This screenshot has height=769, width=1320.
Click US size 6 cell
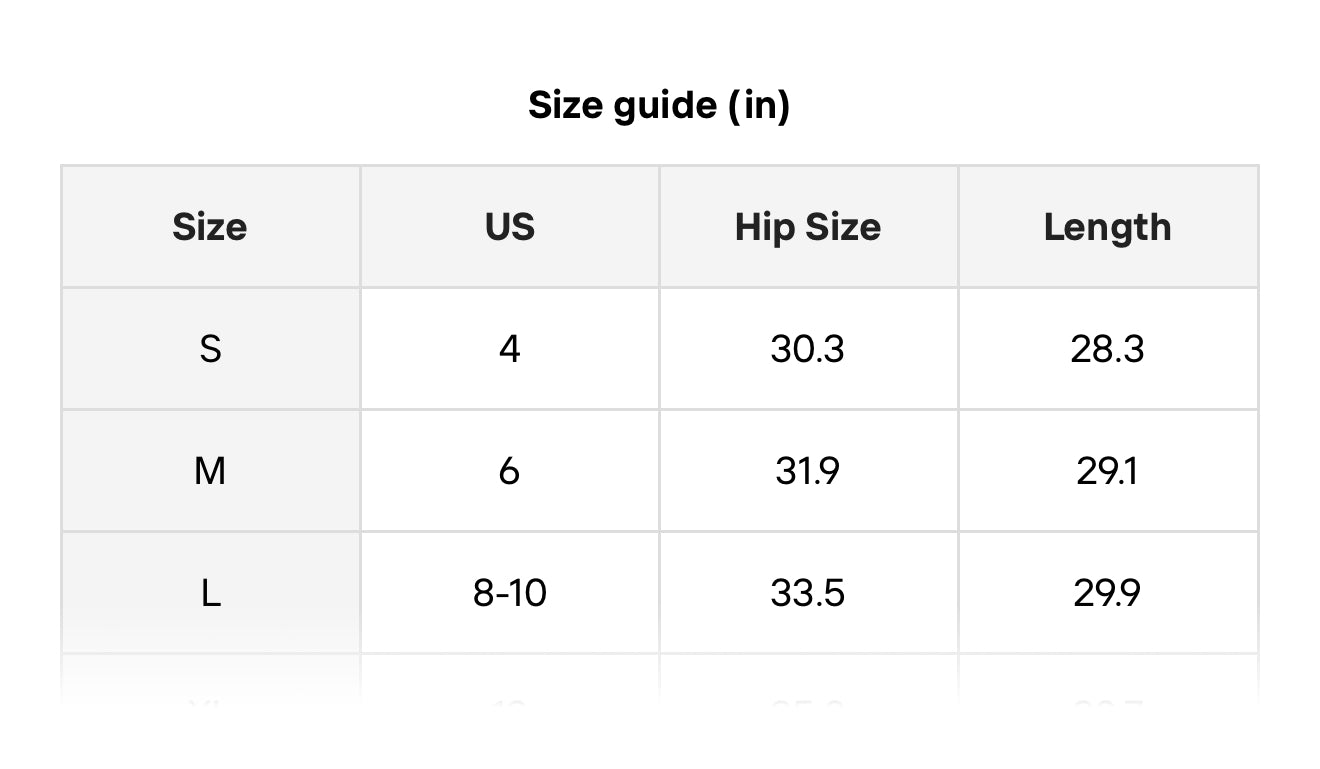(510, 470)
